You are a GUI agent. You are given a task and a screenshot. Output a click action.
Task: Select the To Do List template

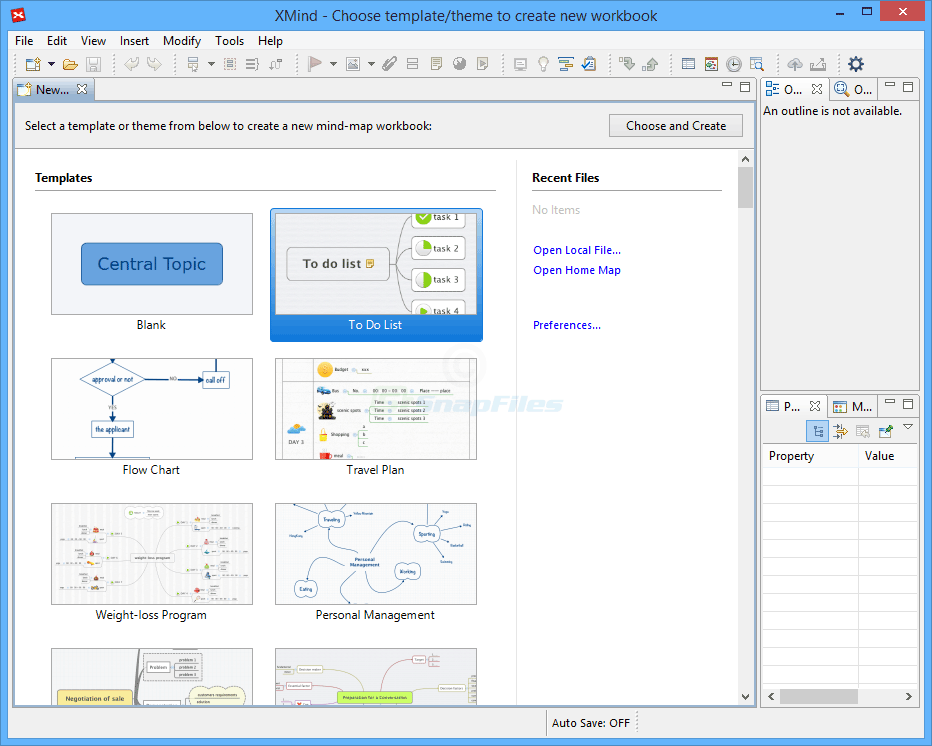click(x=376, y=275)
